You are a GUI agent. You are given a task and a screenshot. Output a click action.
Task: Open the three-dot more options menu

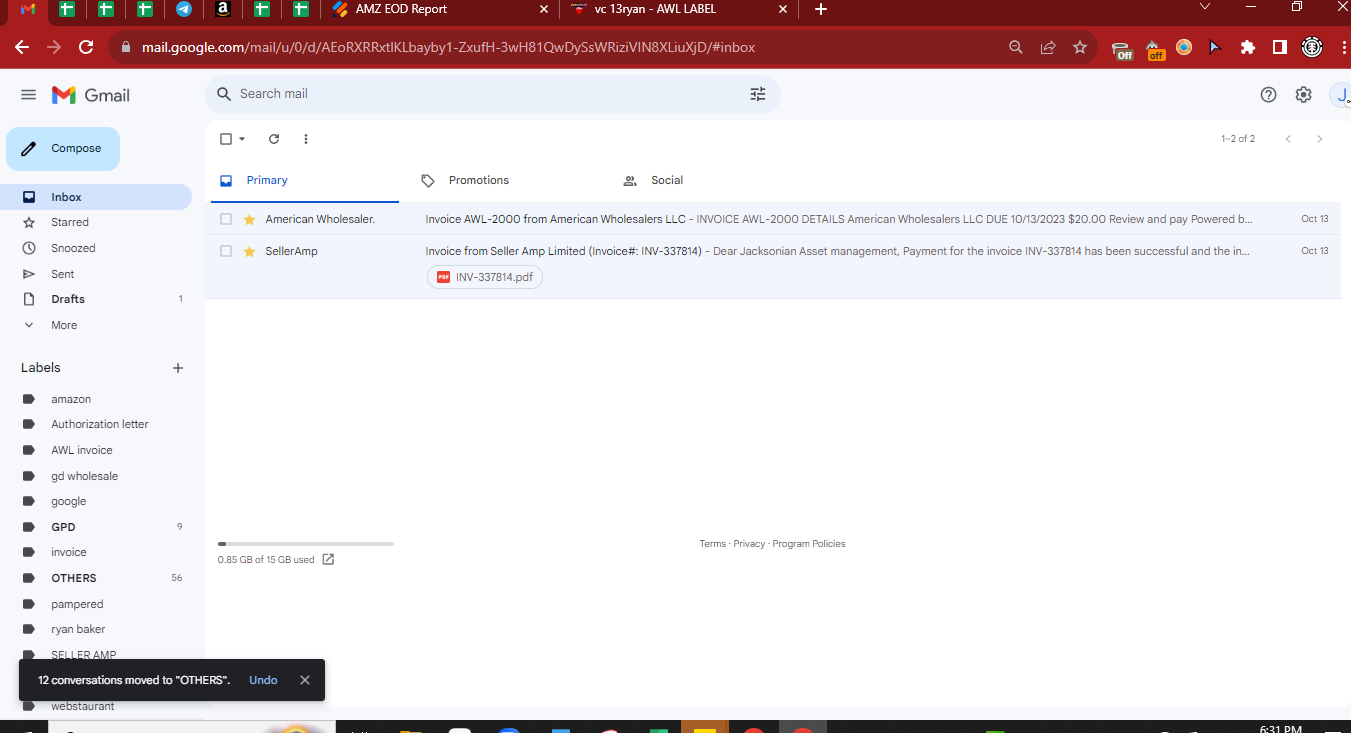point(306,139)
